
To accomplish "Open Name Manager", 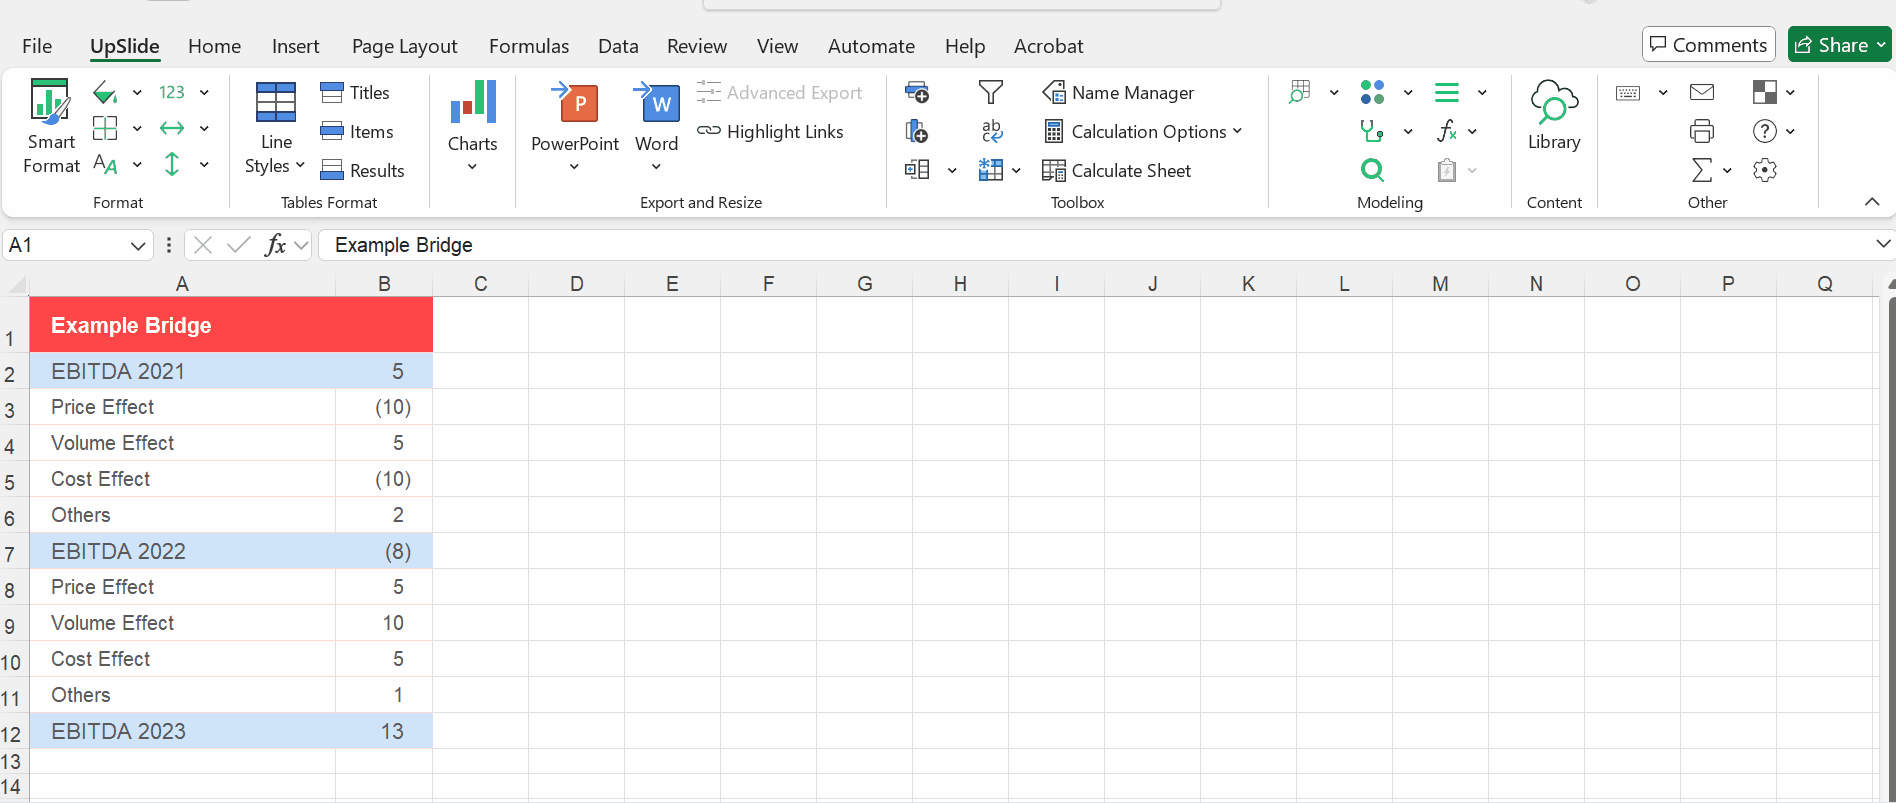I will pos(1118,92).
